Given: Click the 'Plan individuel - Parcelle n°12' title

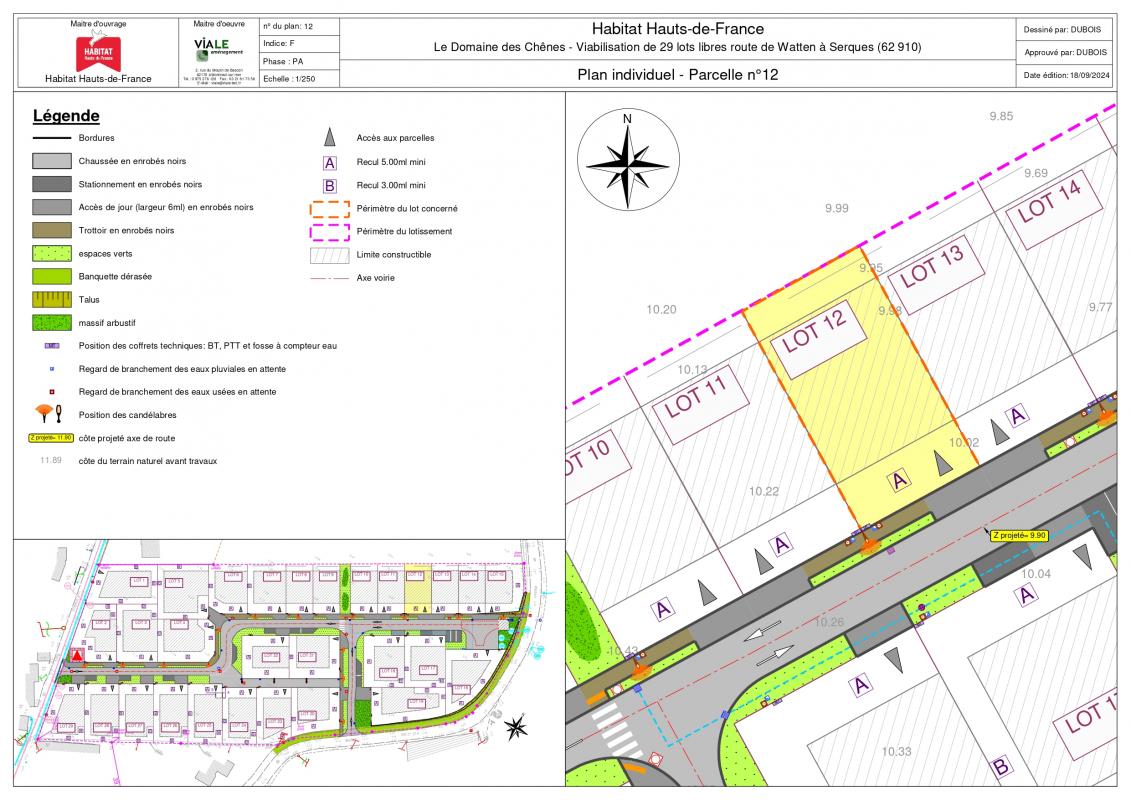Looking at the screenshot, I should pyautogui.click(x=677, y=74).
